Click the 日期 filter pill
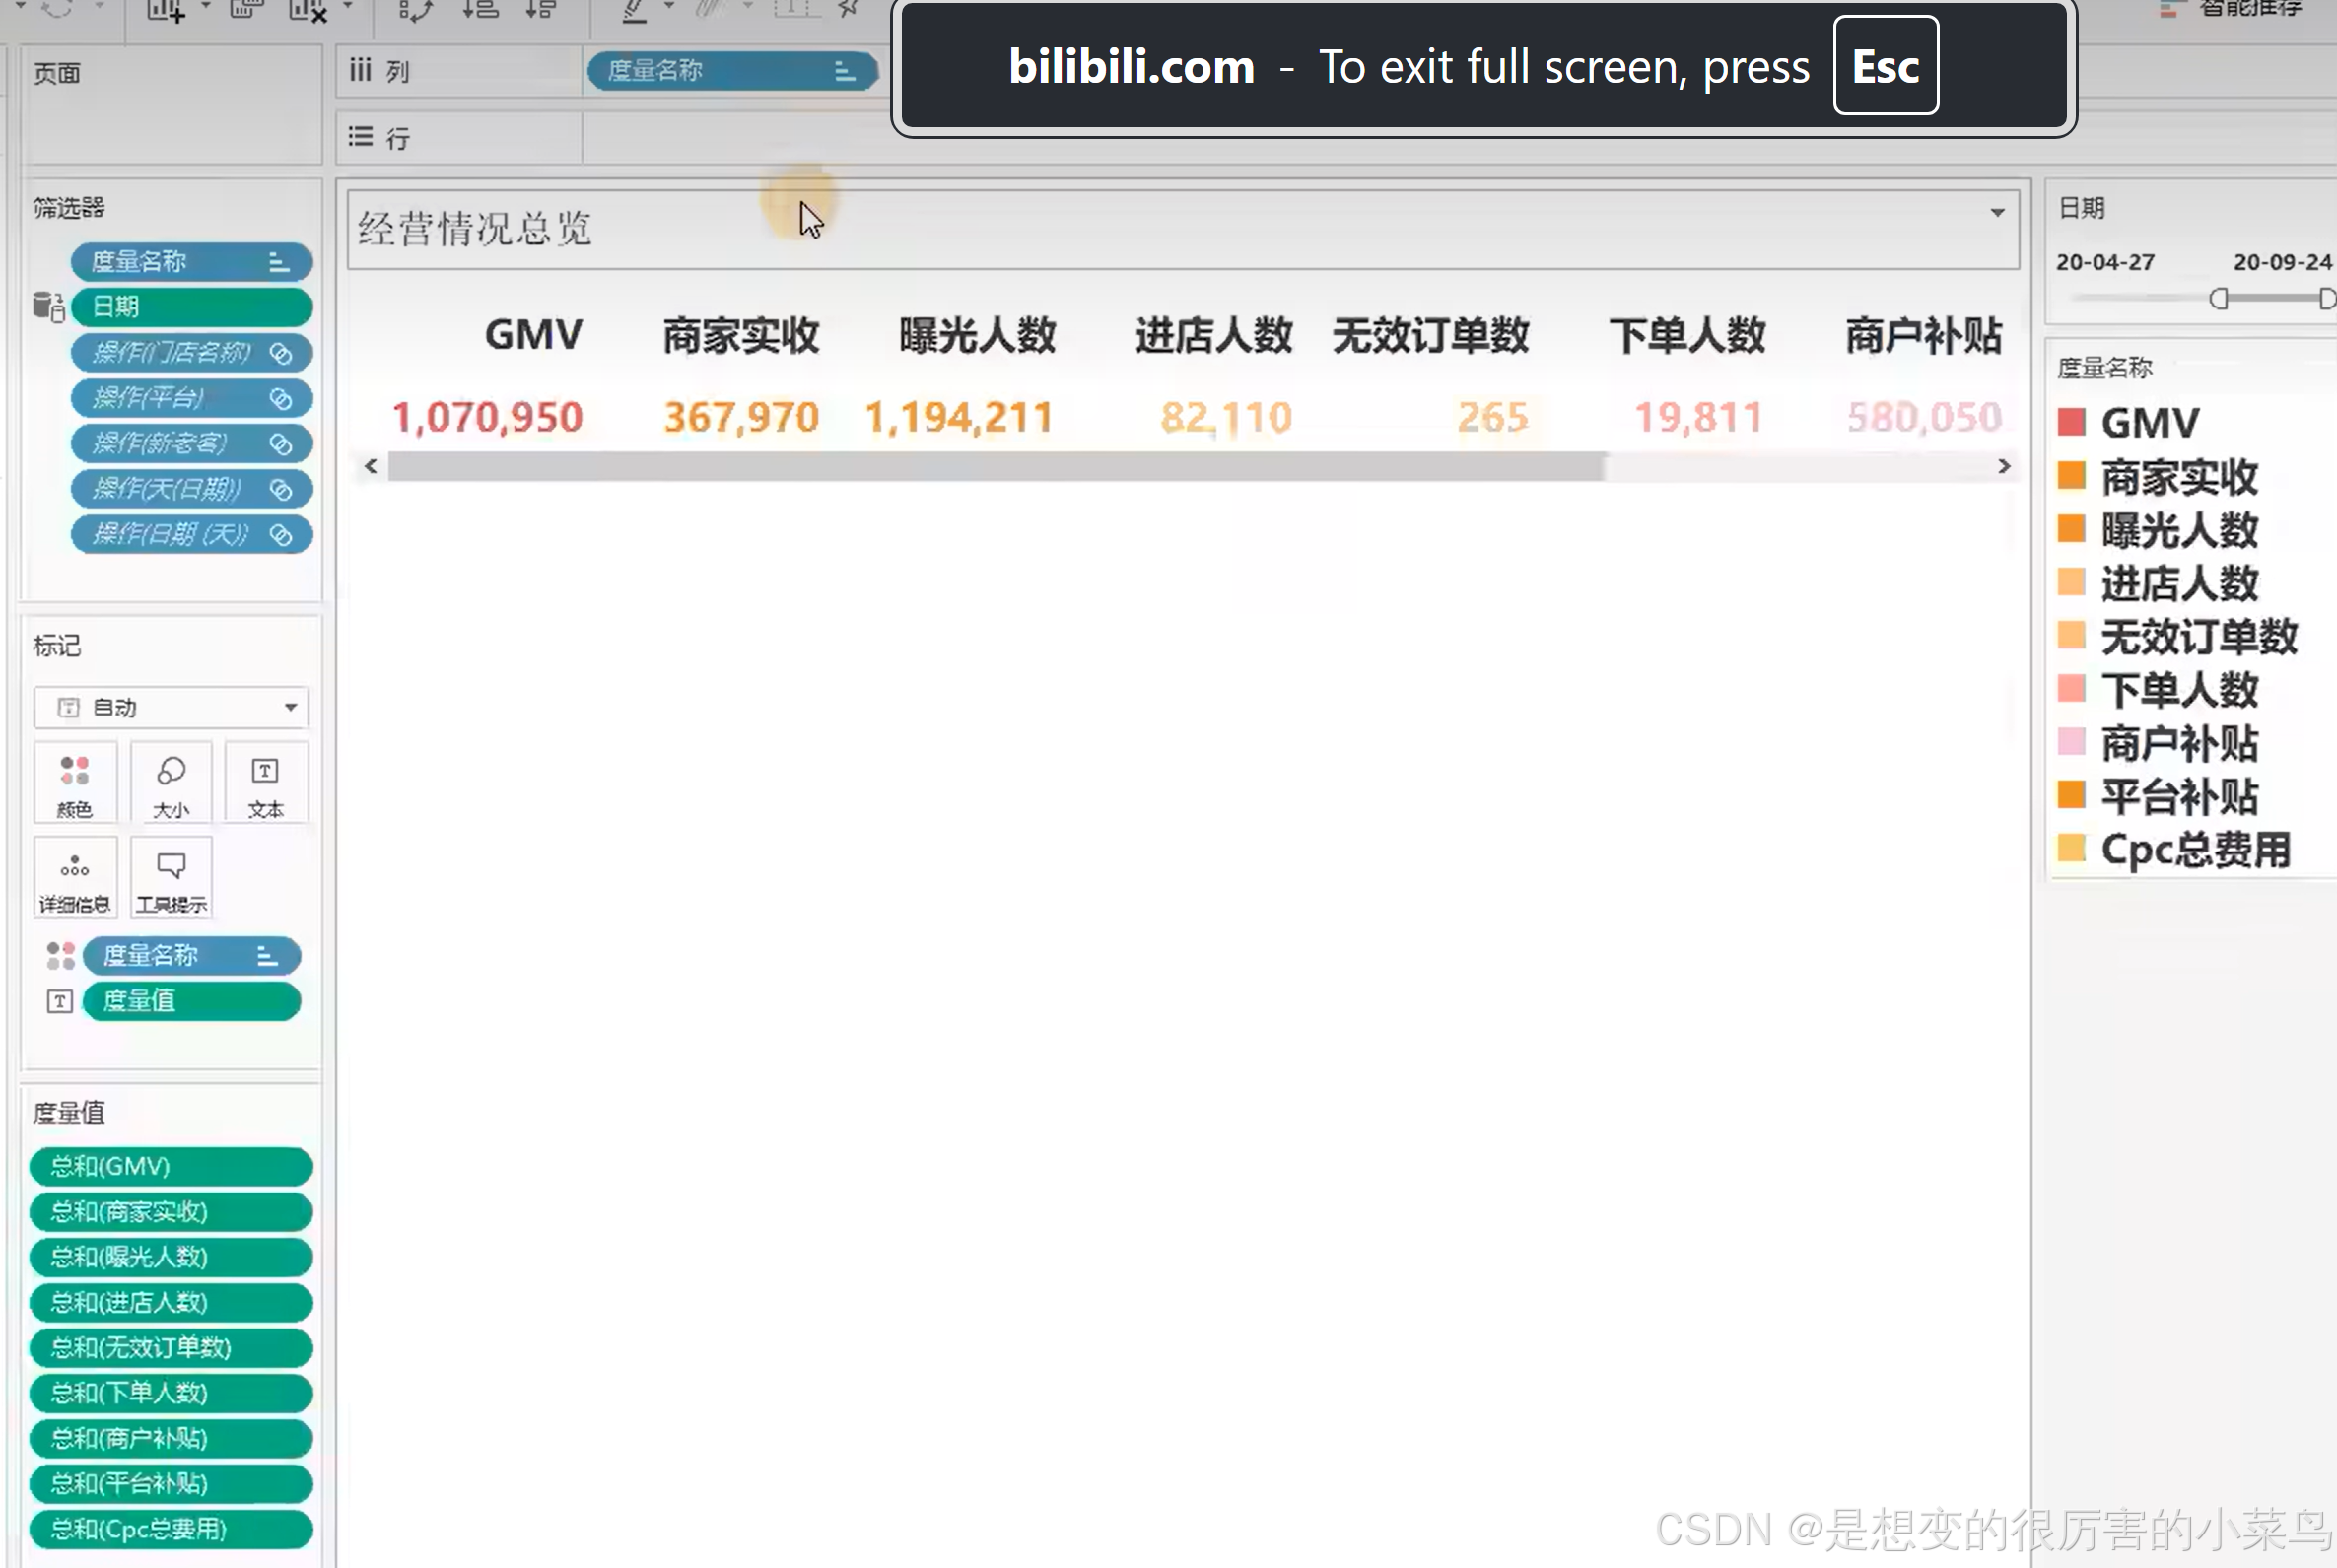This screenshot has width=2337, height=1568. (190, 307)
